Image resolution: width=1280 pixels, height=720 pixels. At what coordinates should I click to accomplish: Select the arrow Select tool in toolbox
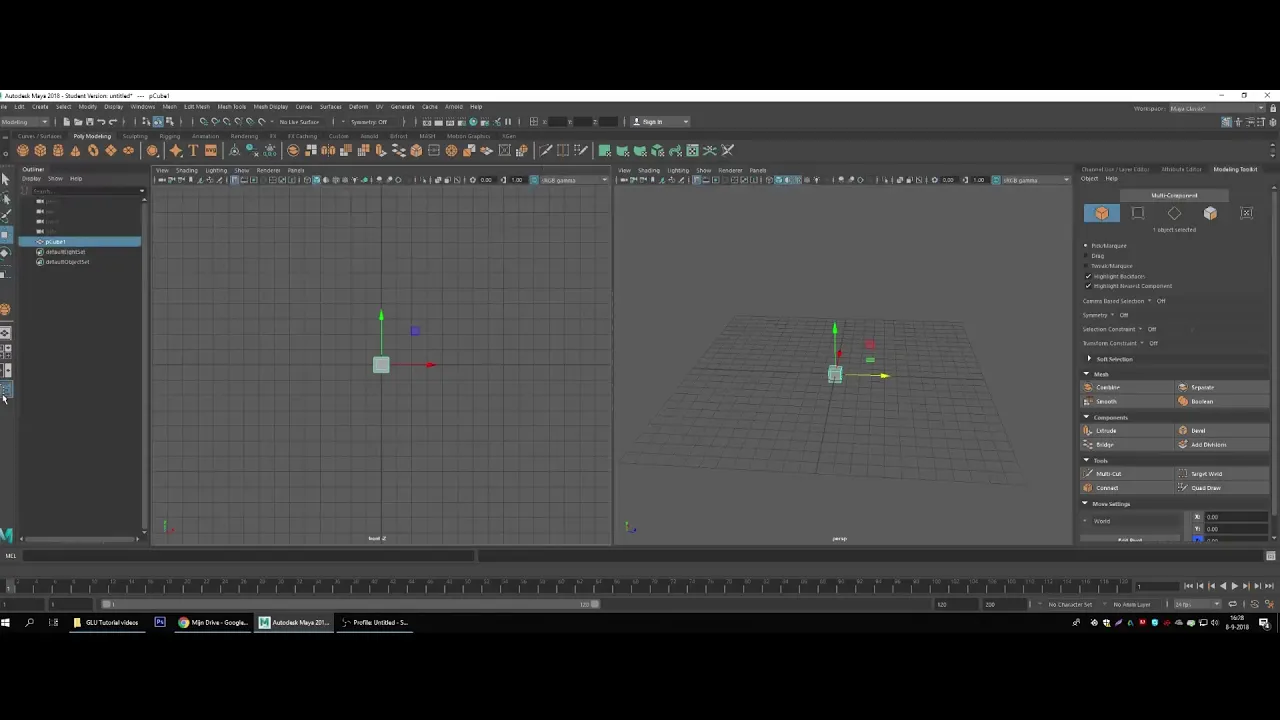[x=5, y=179]
